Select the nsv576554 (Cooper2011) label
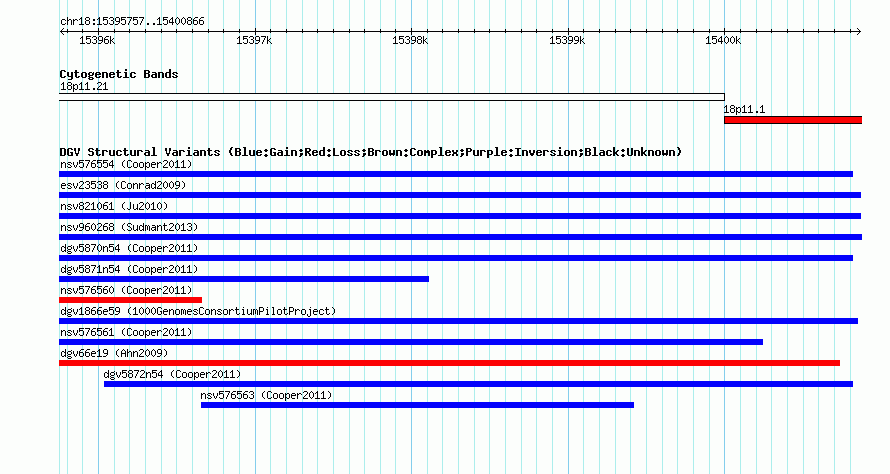 tap(126, 165)
